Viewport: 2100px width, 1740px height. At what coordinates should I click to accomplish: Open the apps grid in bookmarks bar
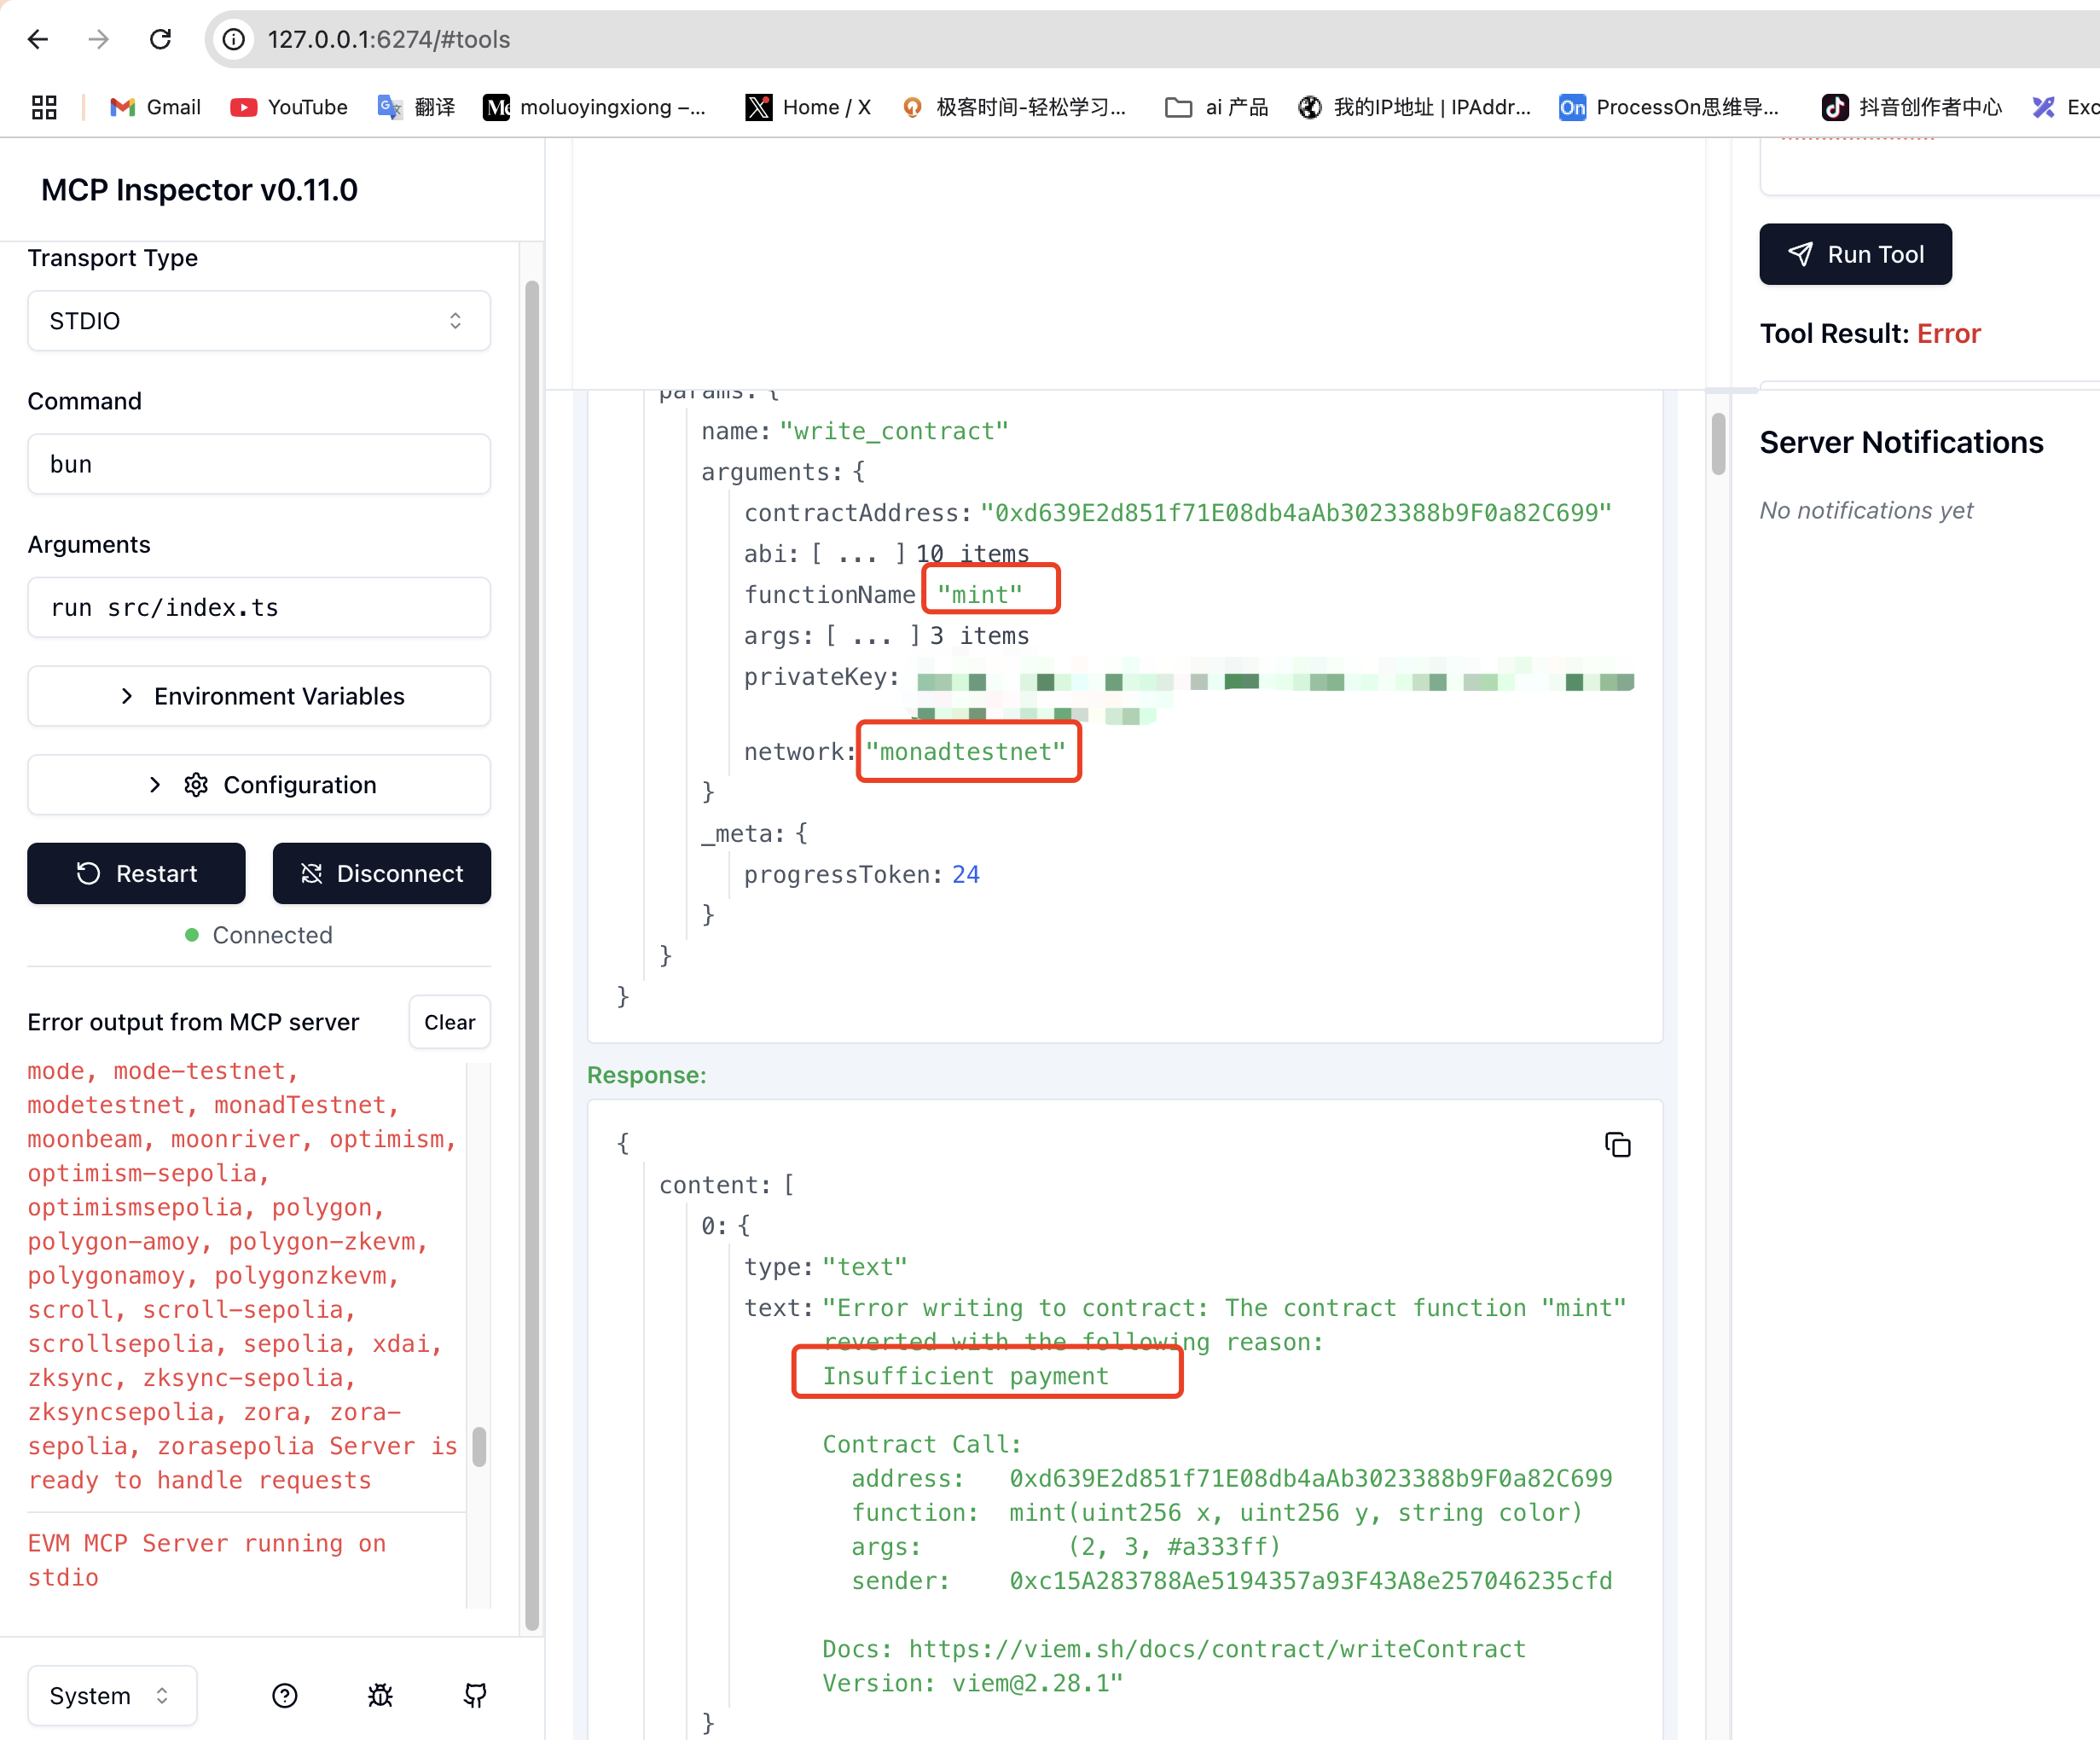point(44,107)
